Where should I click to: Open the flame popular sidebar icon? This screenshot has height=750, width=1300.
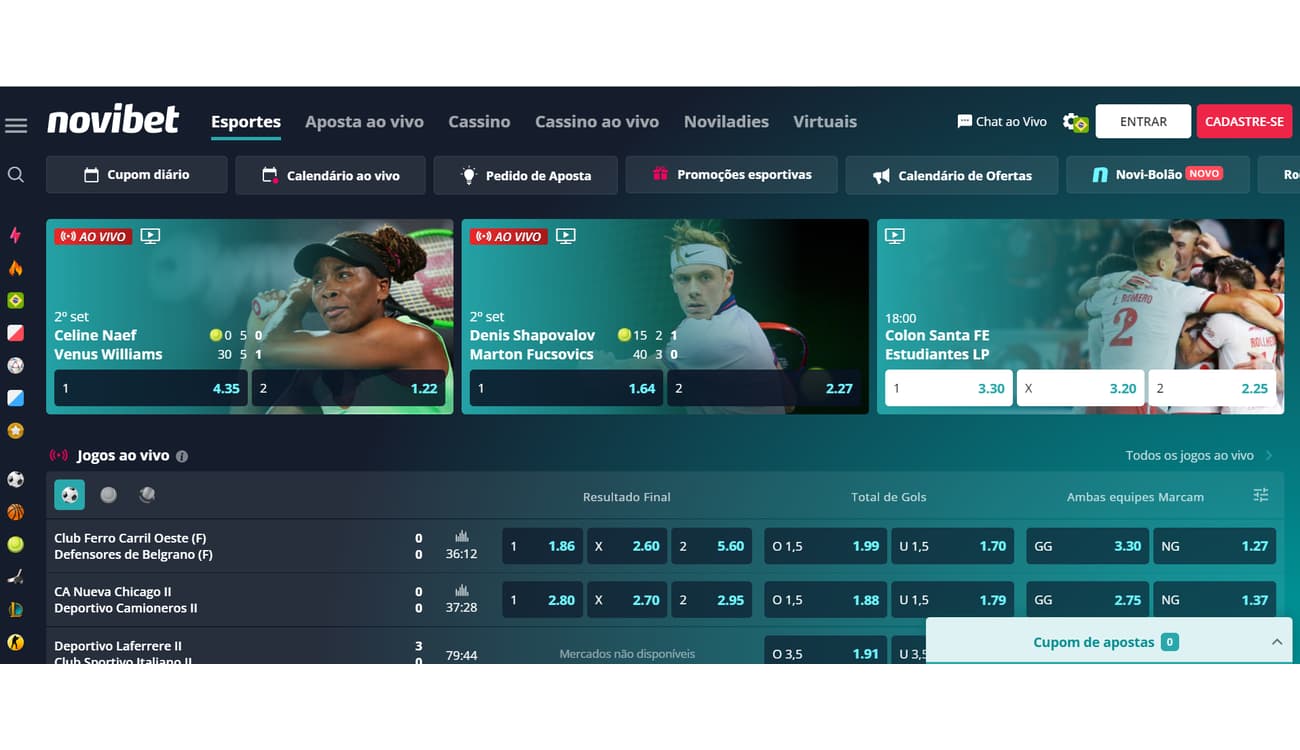tap(15, 268)
